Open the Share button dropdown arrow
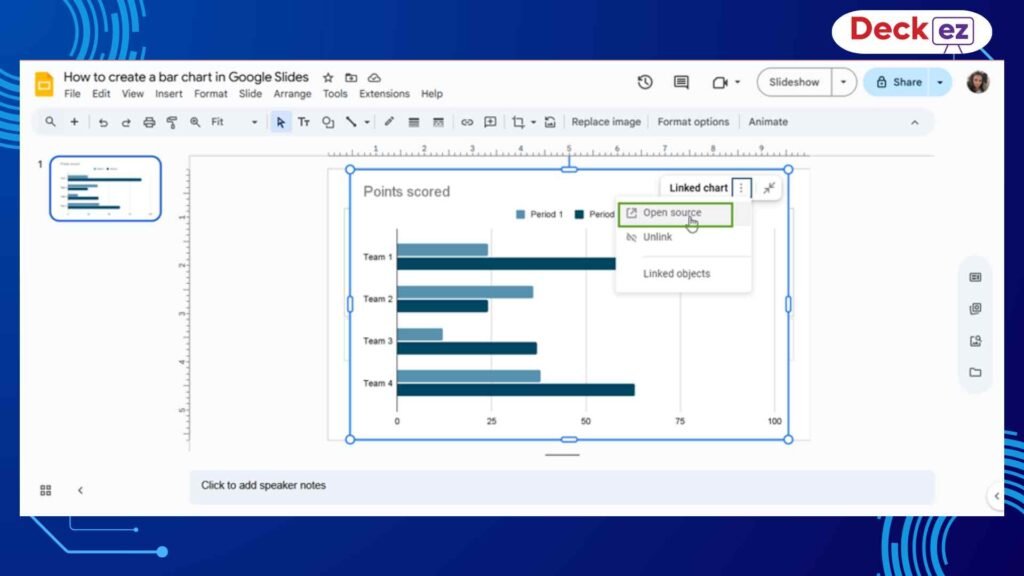The image size is (1024, 576). click(939, 82)
